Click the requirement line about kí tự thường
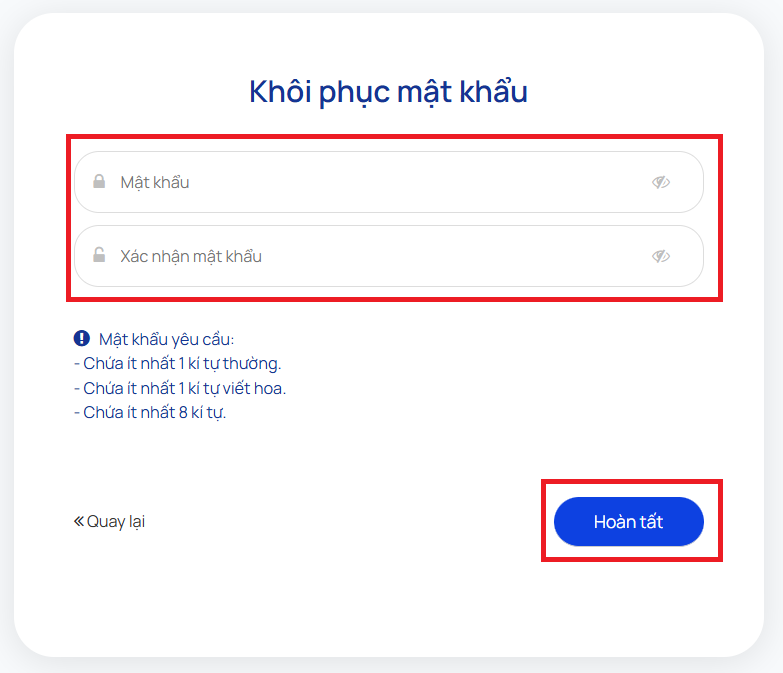 178,363
